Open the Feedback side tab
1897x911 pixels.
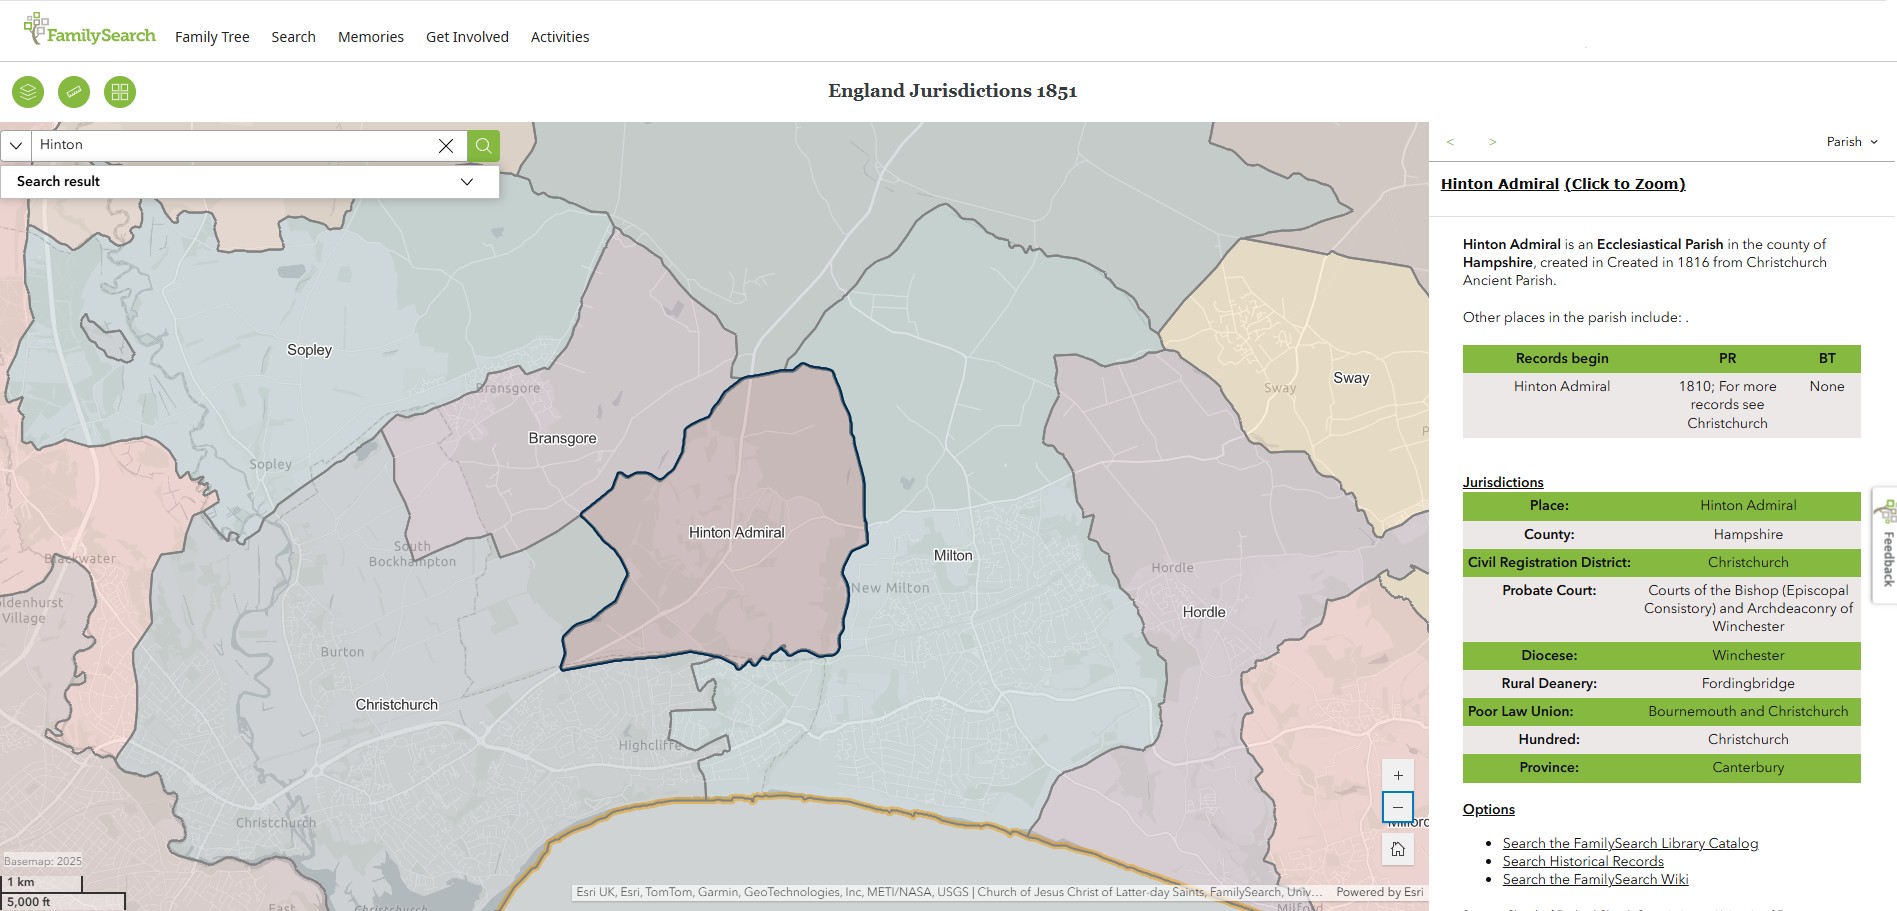pos(1886,546)
